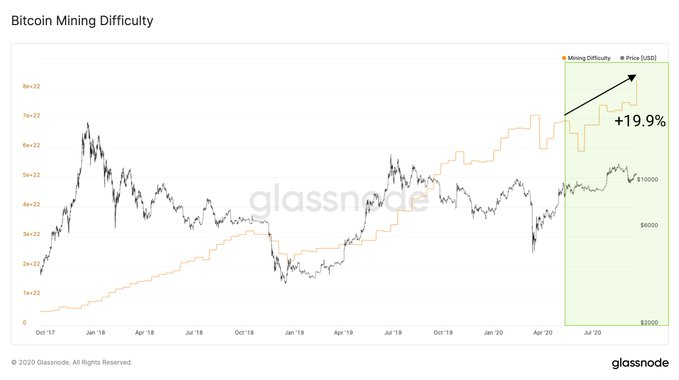Click the Jul '20 x-axis label
679x380 pixels.
pos(592,333)
